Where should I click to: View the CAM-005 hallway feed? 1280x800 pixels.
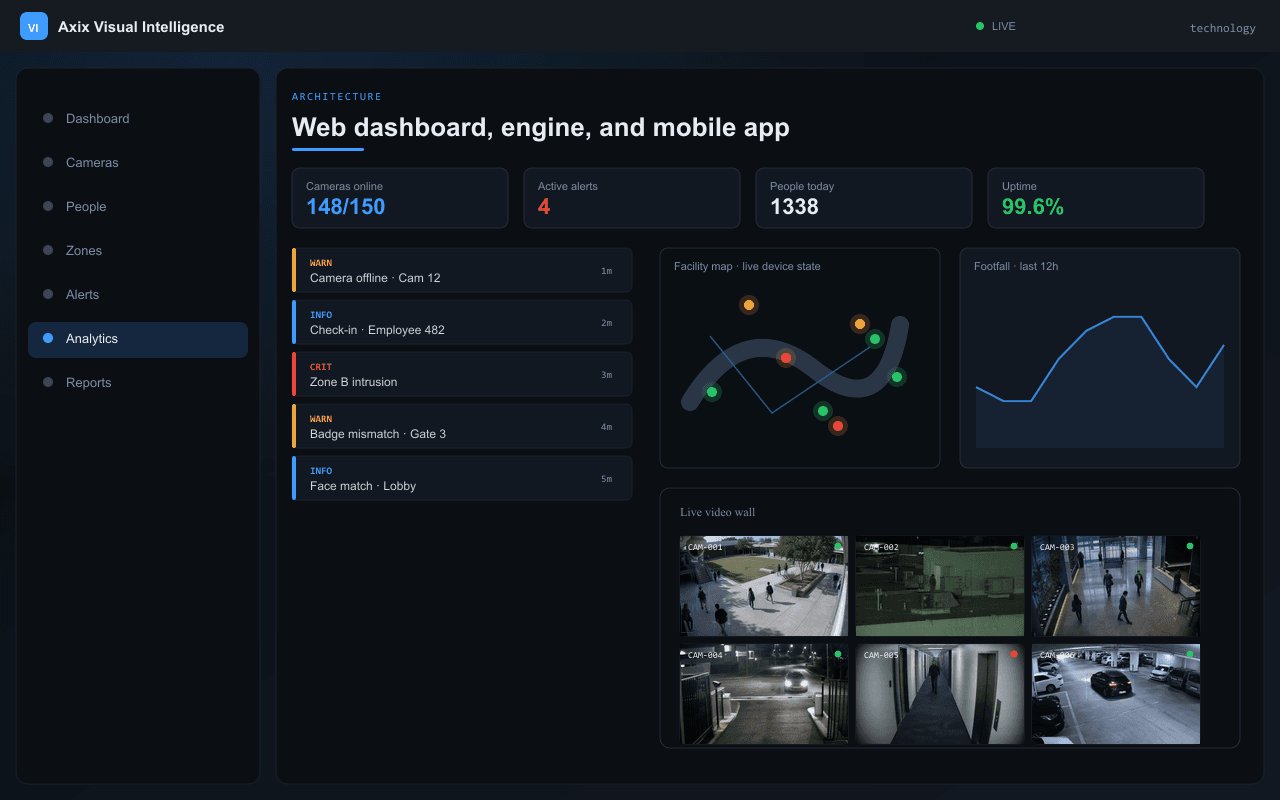coord(940,694)
